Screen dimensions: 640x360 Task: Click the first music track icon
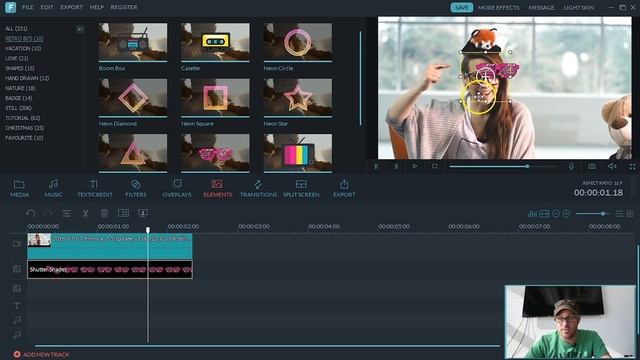coord(17,320)
